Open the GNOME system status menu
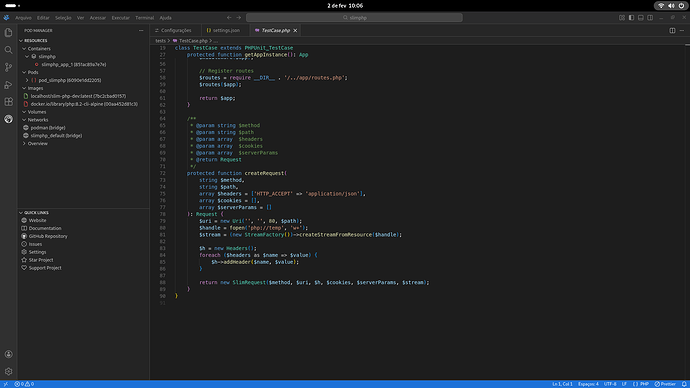This screenshot has width=690, height=388. pyautogui.click(x=671, y=6)
